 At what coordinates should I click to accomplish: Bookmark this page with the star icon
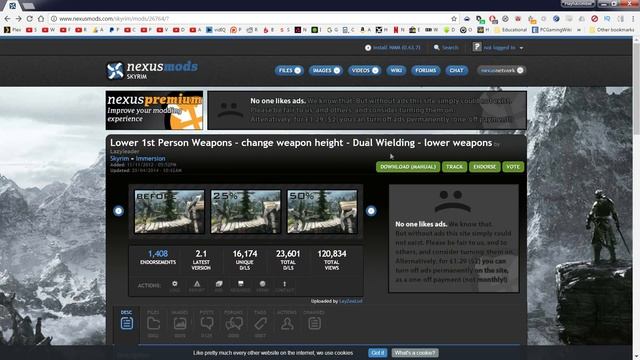click(454, 19)
